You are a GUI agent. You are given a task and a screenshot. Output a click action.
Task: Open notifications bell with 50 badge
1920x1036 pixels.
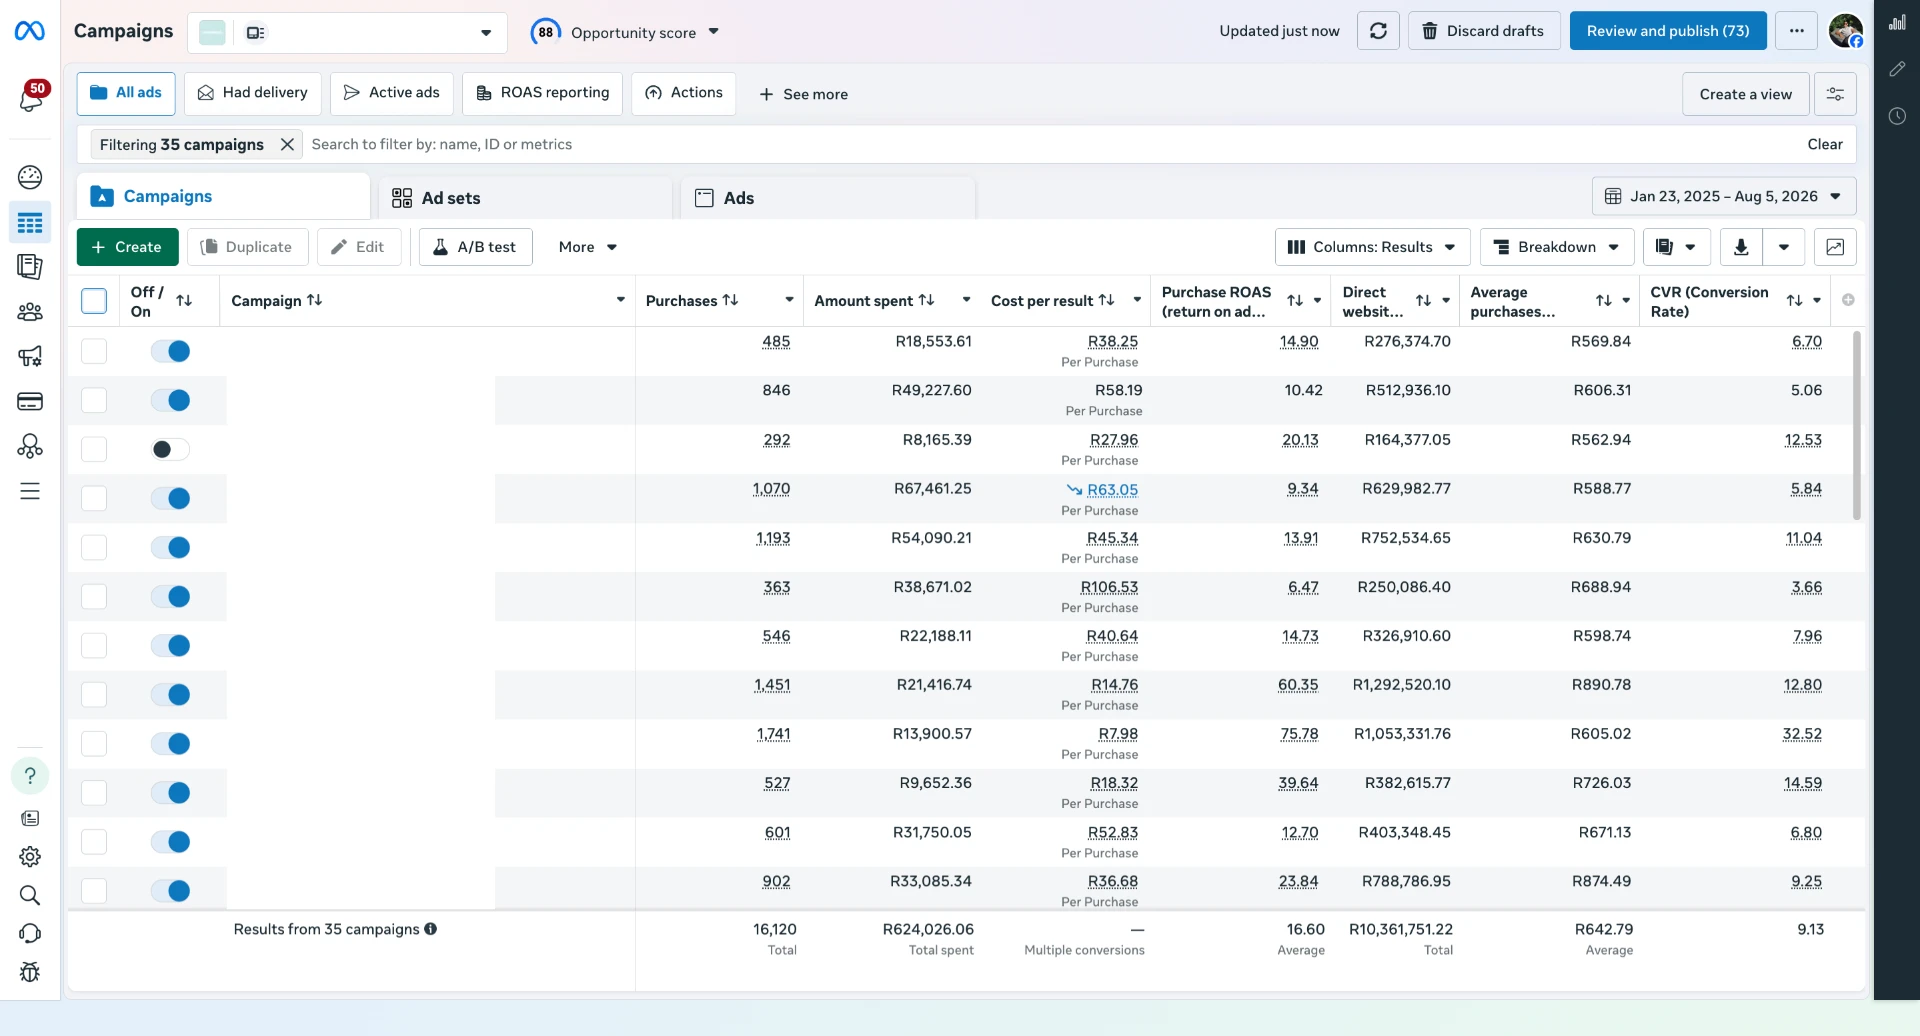(31, 97)
